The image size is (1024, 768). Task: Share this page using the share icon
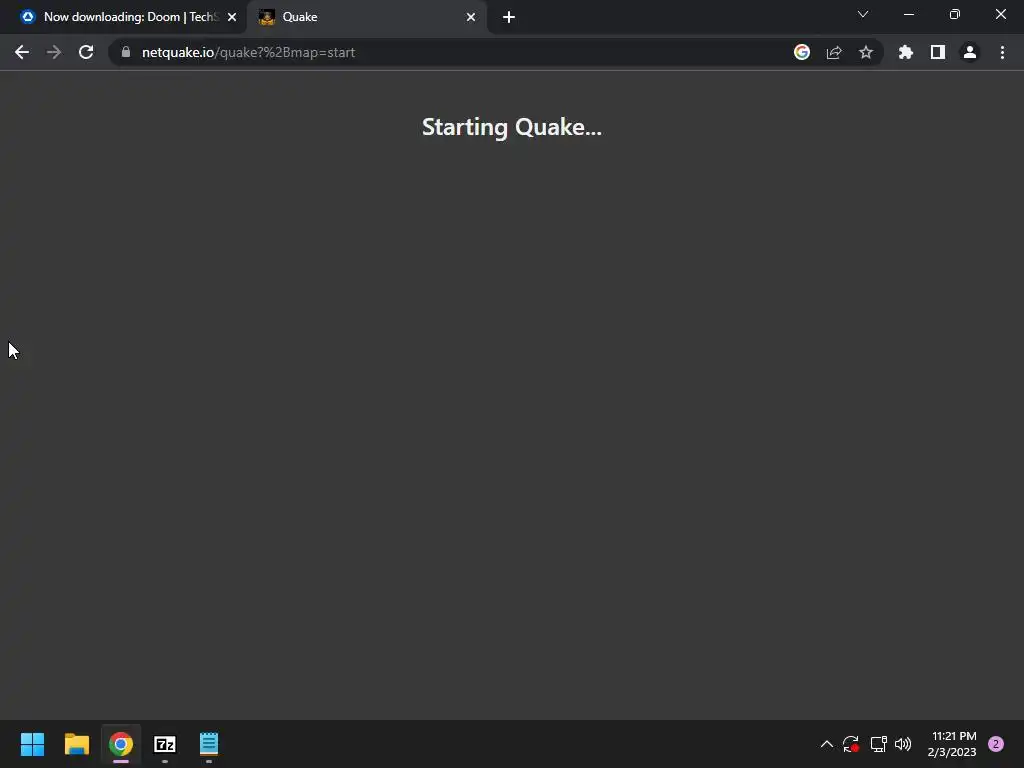pos(834,52)
